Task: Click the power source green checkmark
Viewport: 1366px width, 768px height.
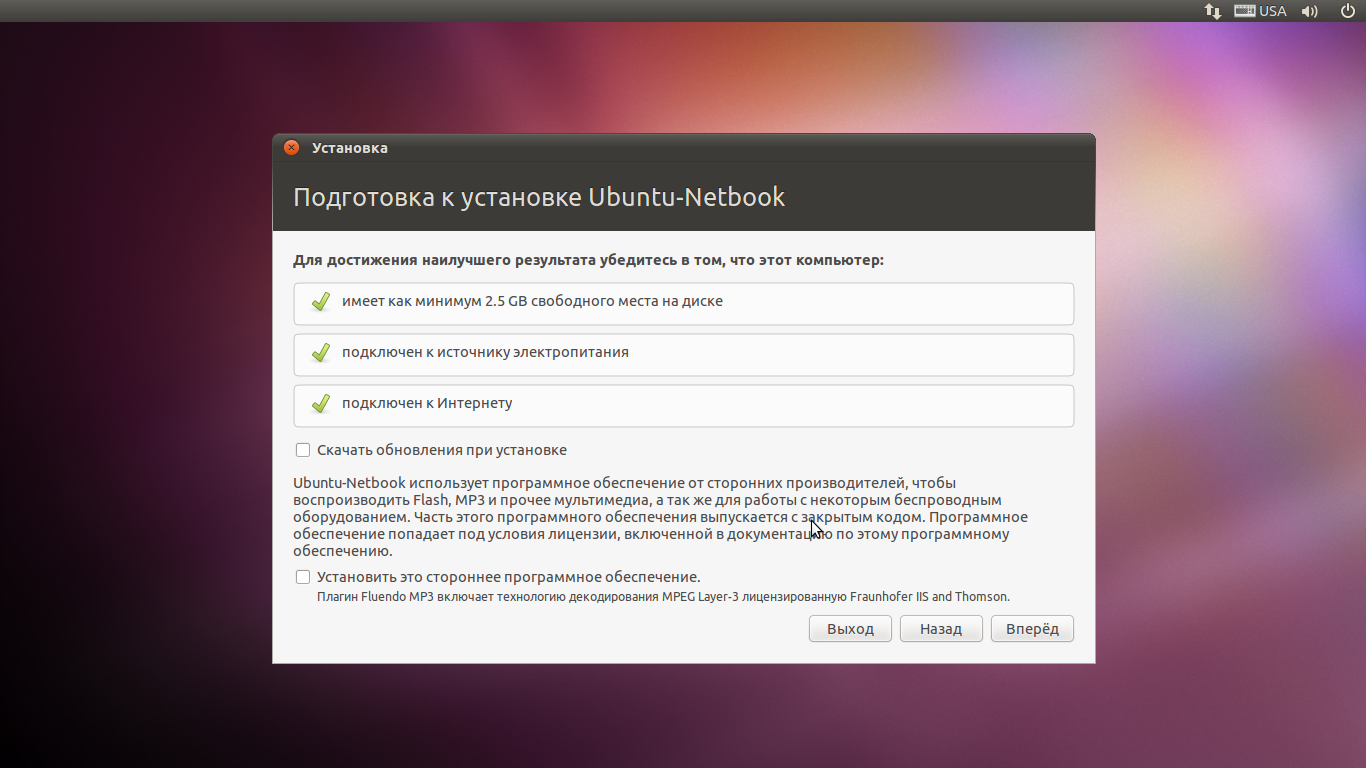Action: pos(321,353)
